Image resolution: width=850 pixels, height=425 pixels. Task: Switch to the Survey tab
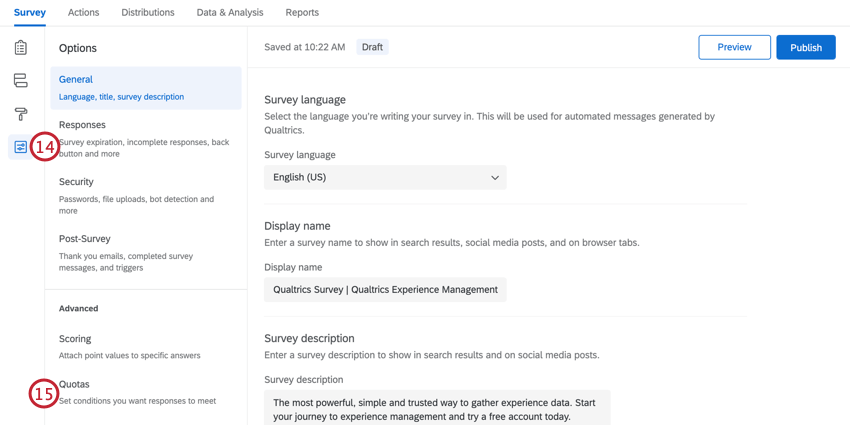[x=30, y=13]
